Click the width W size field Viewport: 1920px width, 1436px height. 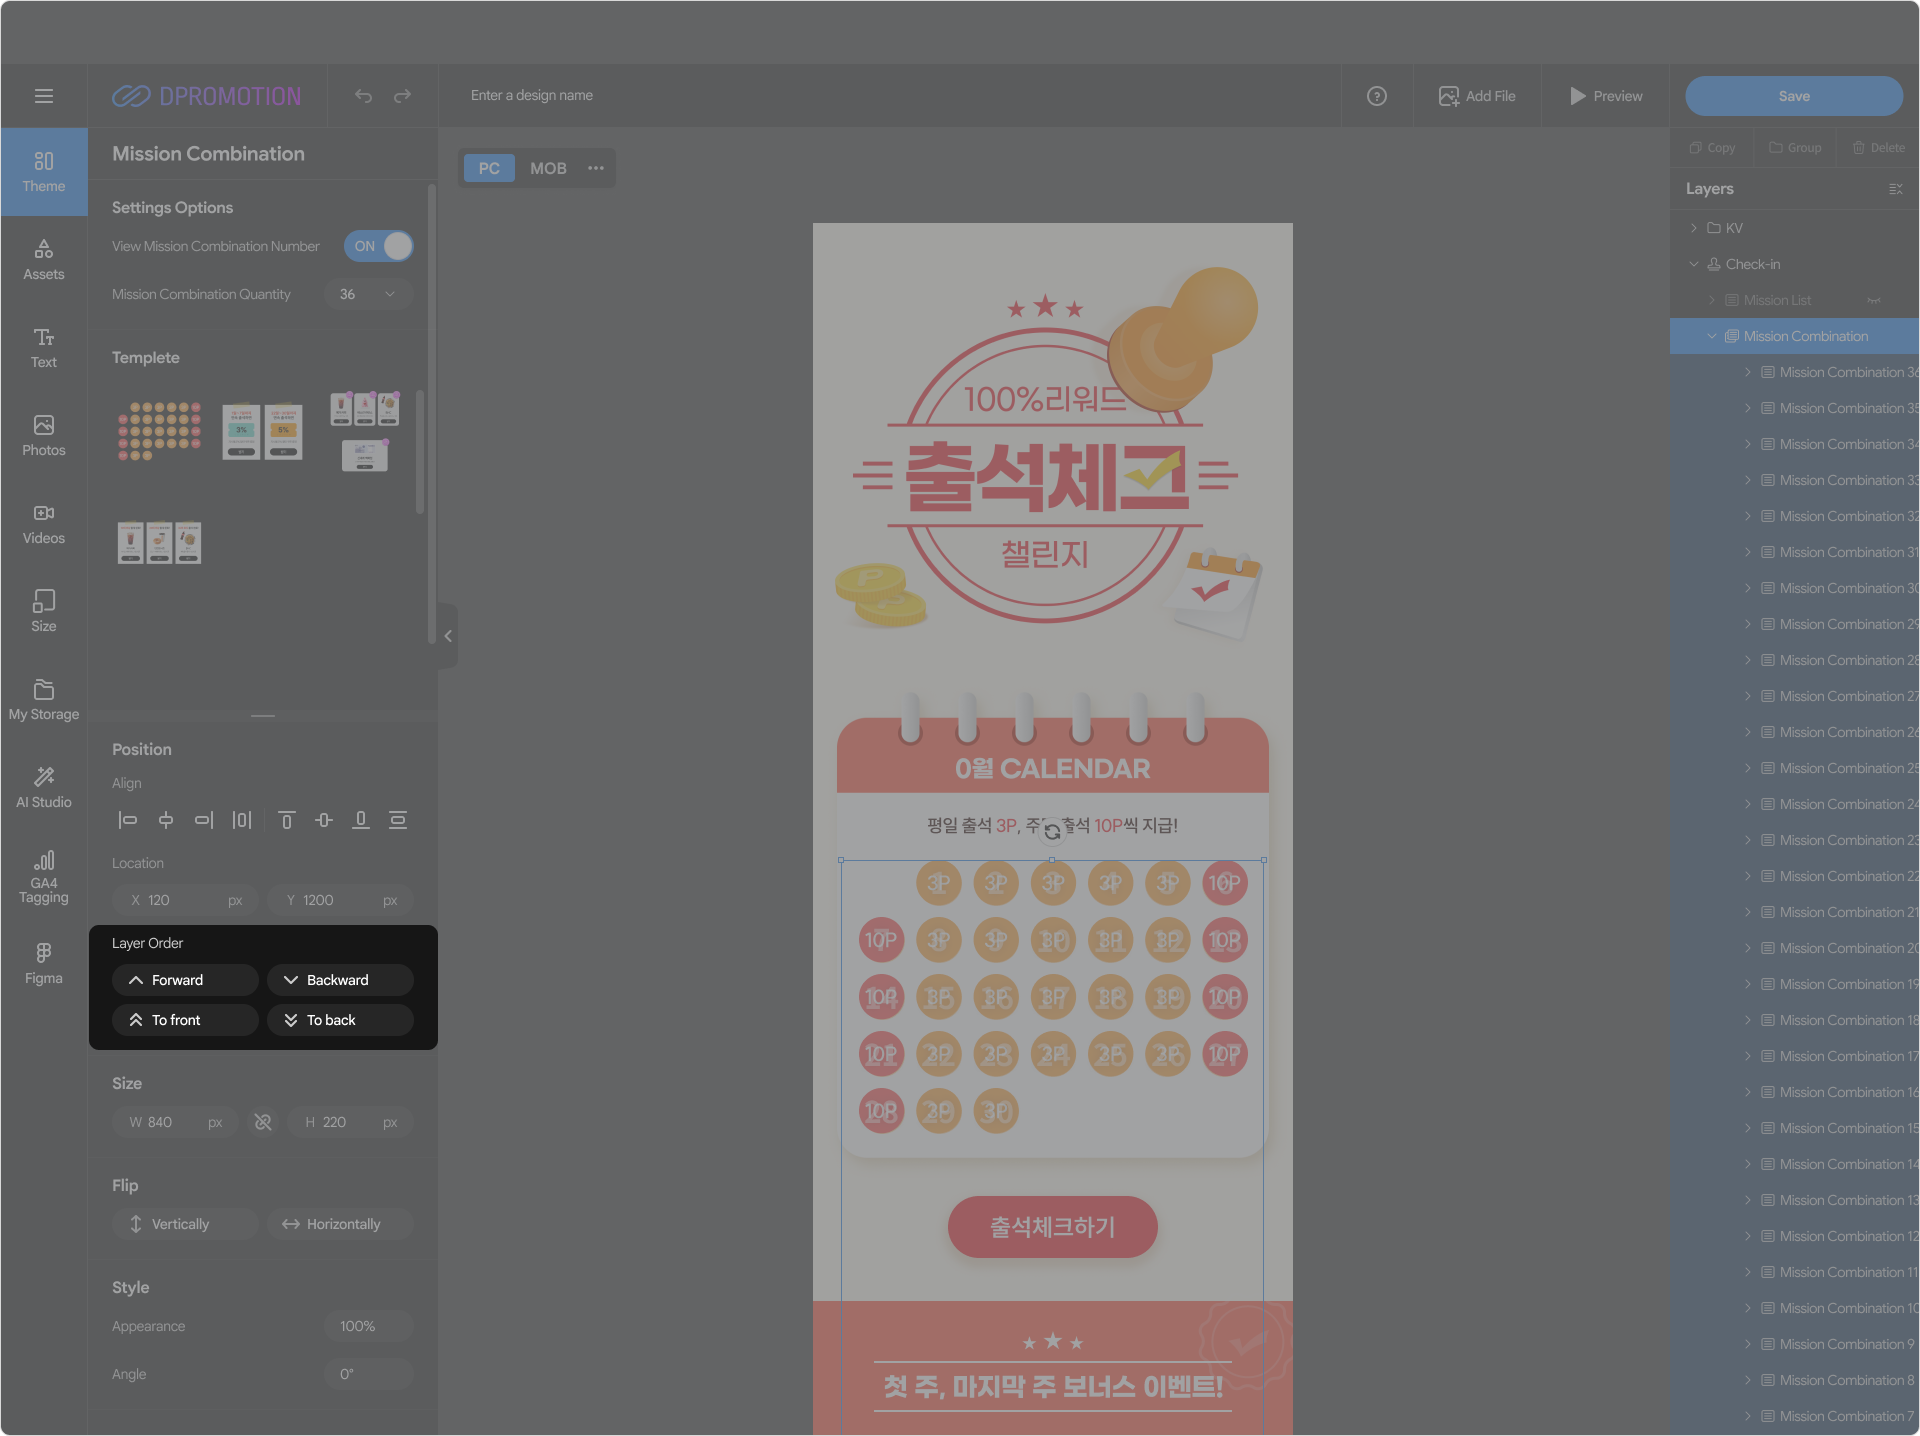pos(175,1122)
